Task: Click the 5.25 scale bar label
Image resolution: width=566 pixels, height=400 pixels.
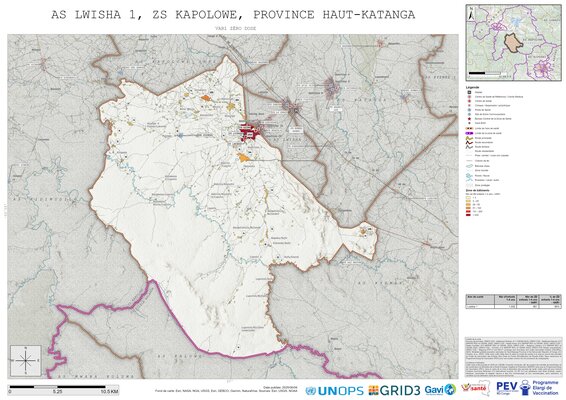Action: pyautogui.click(x=58, y=392)
